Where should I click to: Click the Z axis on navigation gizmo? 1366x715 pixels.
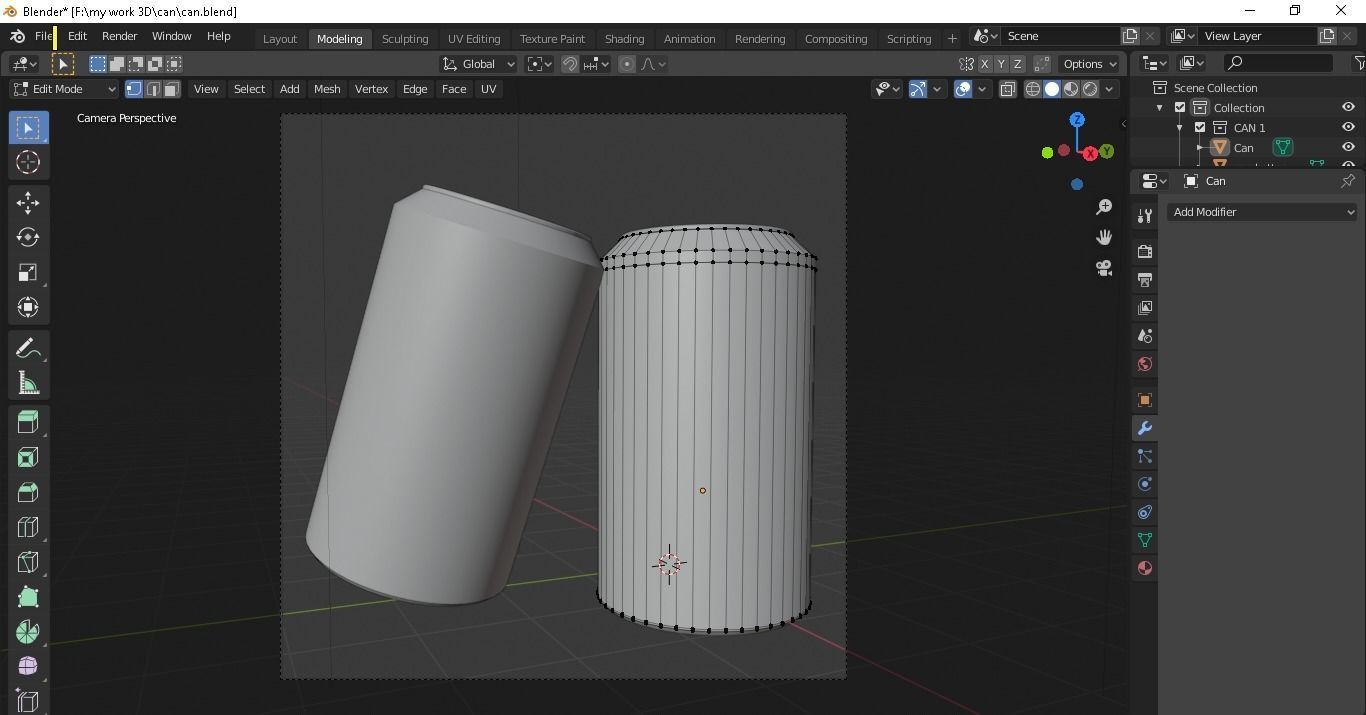click(1077, 120)
